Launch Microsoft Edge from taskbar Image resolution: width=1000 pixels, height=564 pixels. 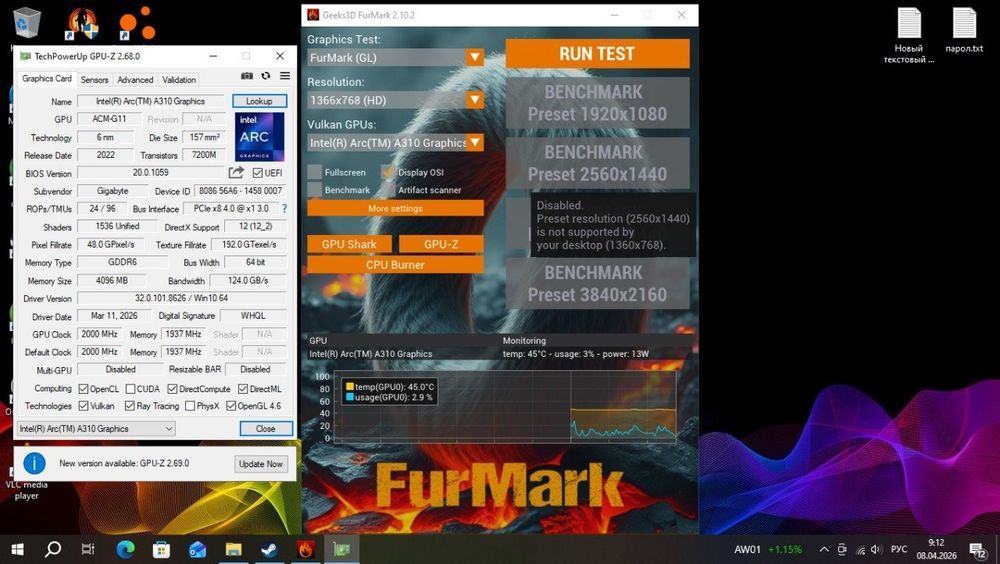coord(125,549)
